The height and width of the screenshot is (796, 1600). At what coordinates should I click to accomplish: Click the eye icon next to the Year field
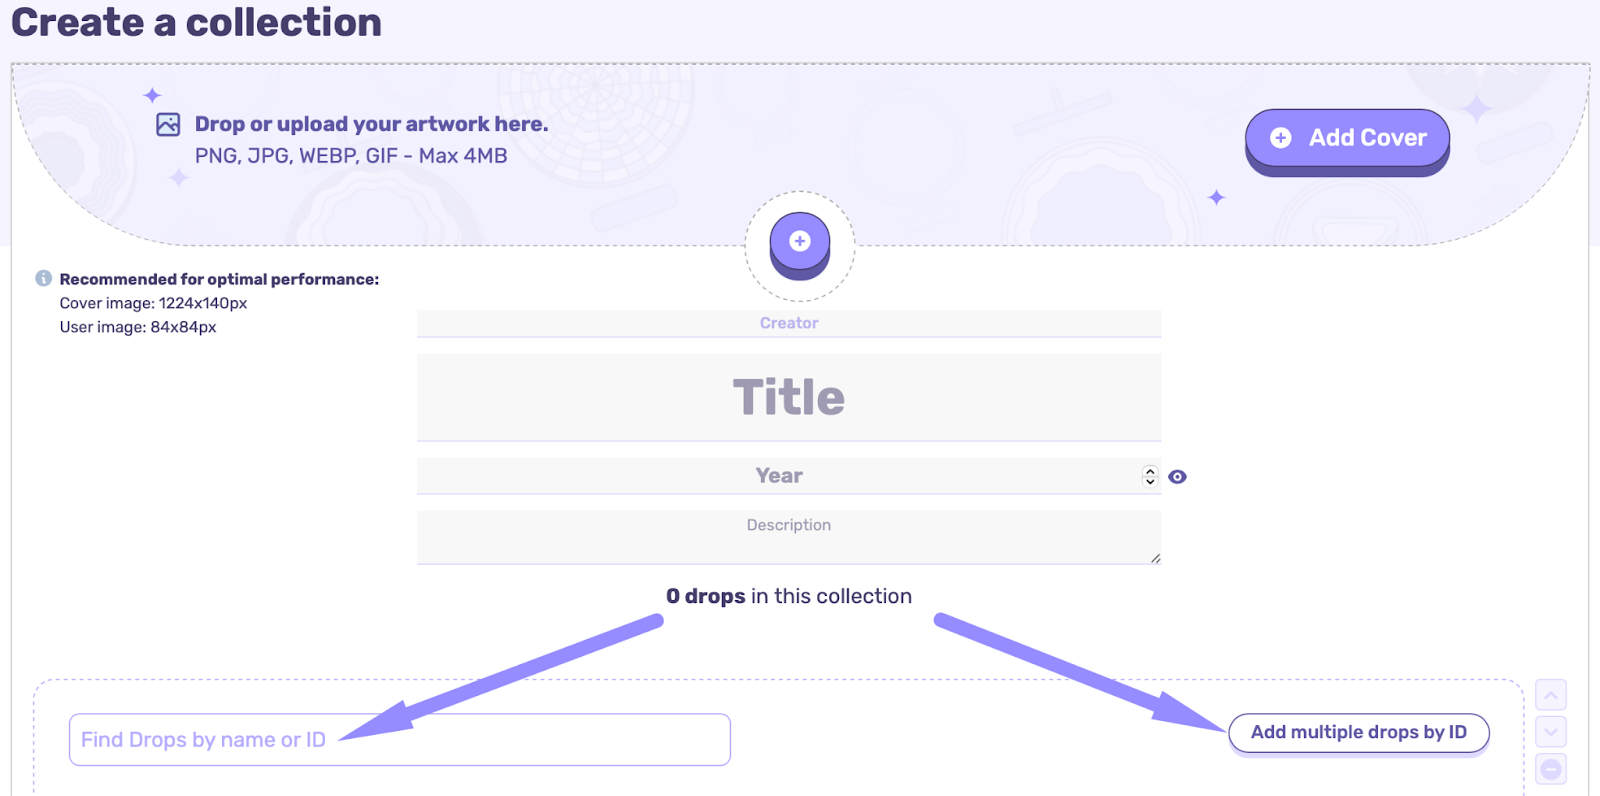(x=1177, y=477)
